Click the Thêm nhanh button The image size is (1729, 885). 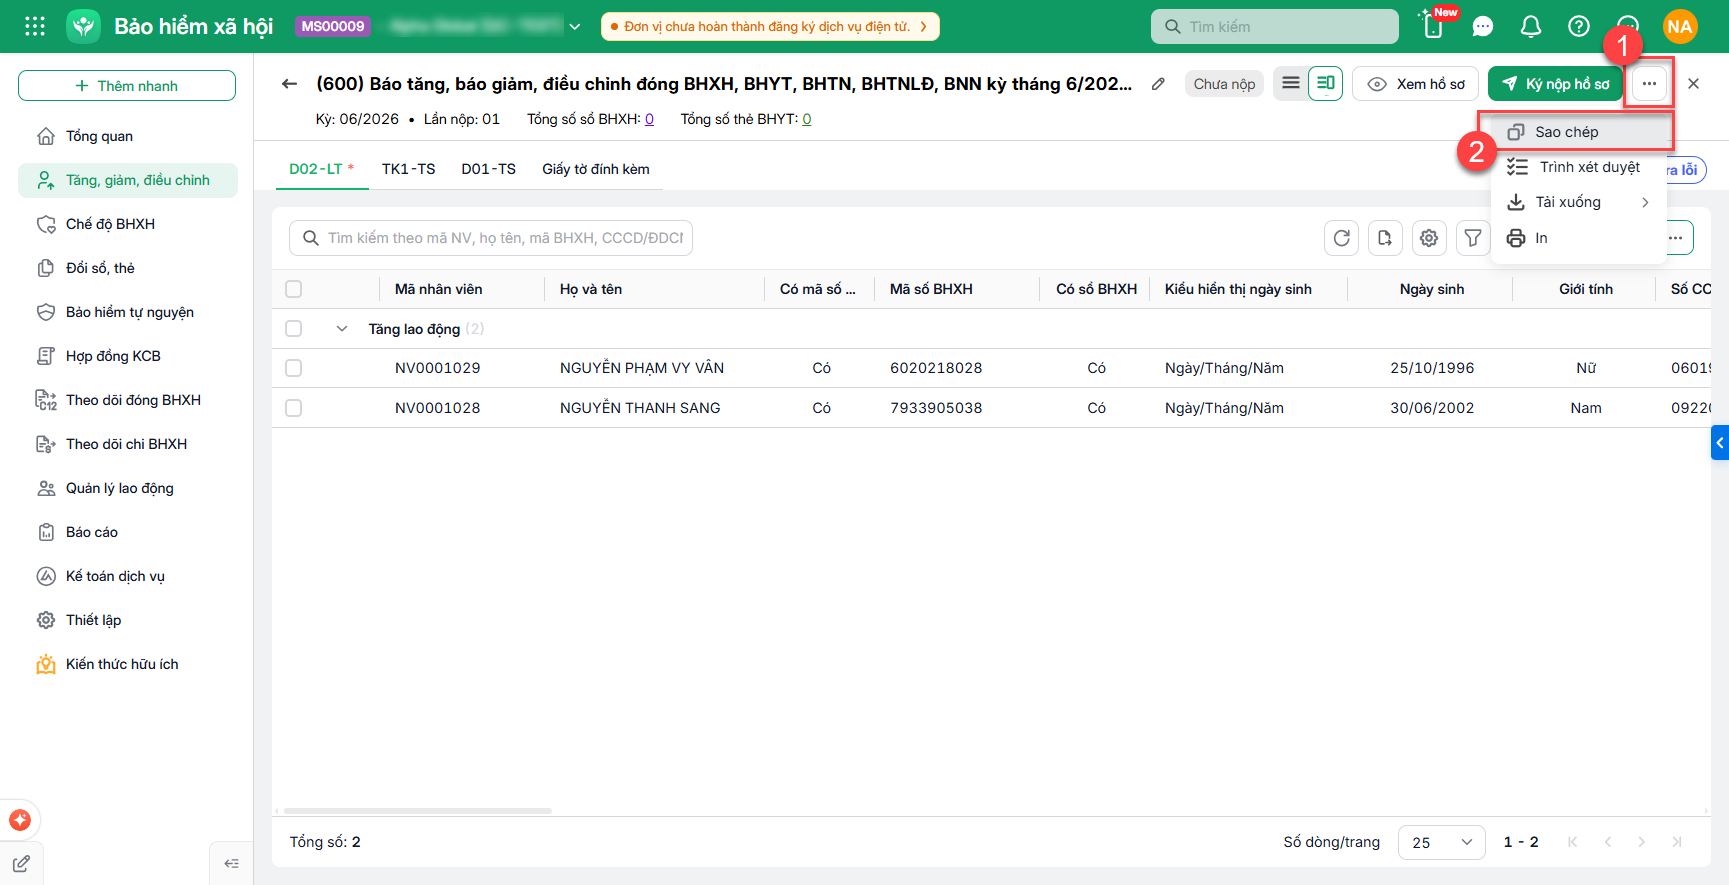[x=127, y=86]
